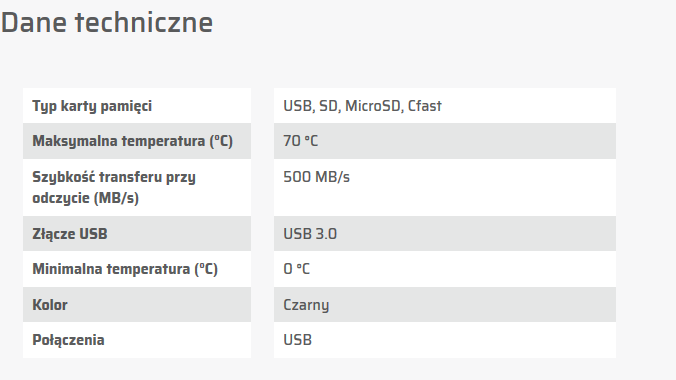
Task: Click the '70 °C' value cell
Action: click(x=445, y=141)
